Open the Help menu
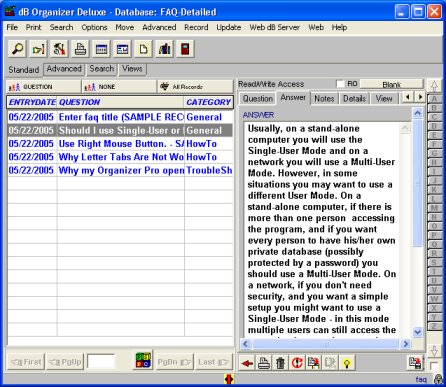 tap(339, 27)
